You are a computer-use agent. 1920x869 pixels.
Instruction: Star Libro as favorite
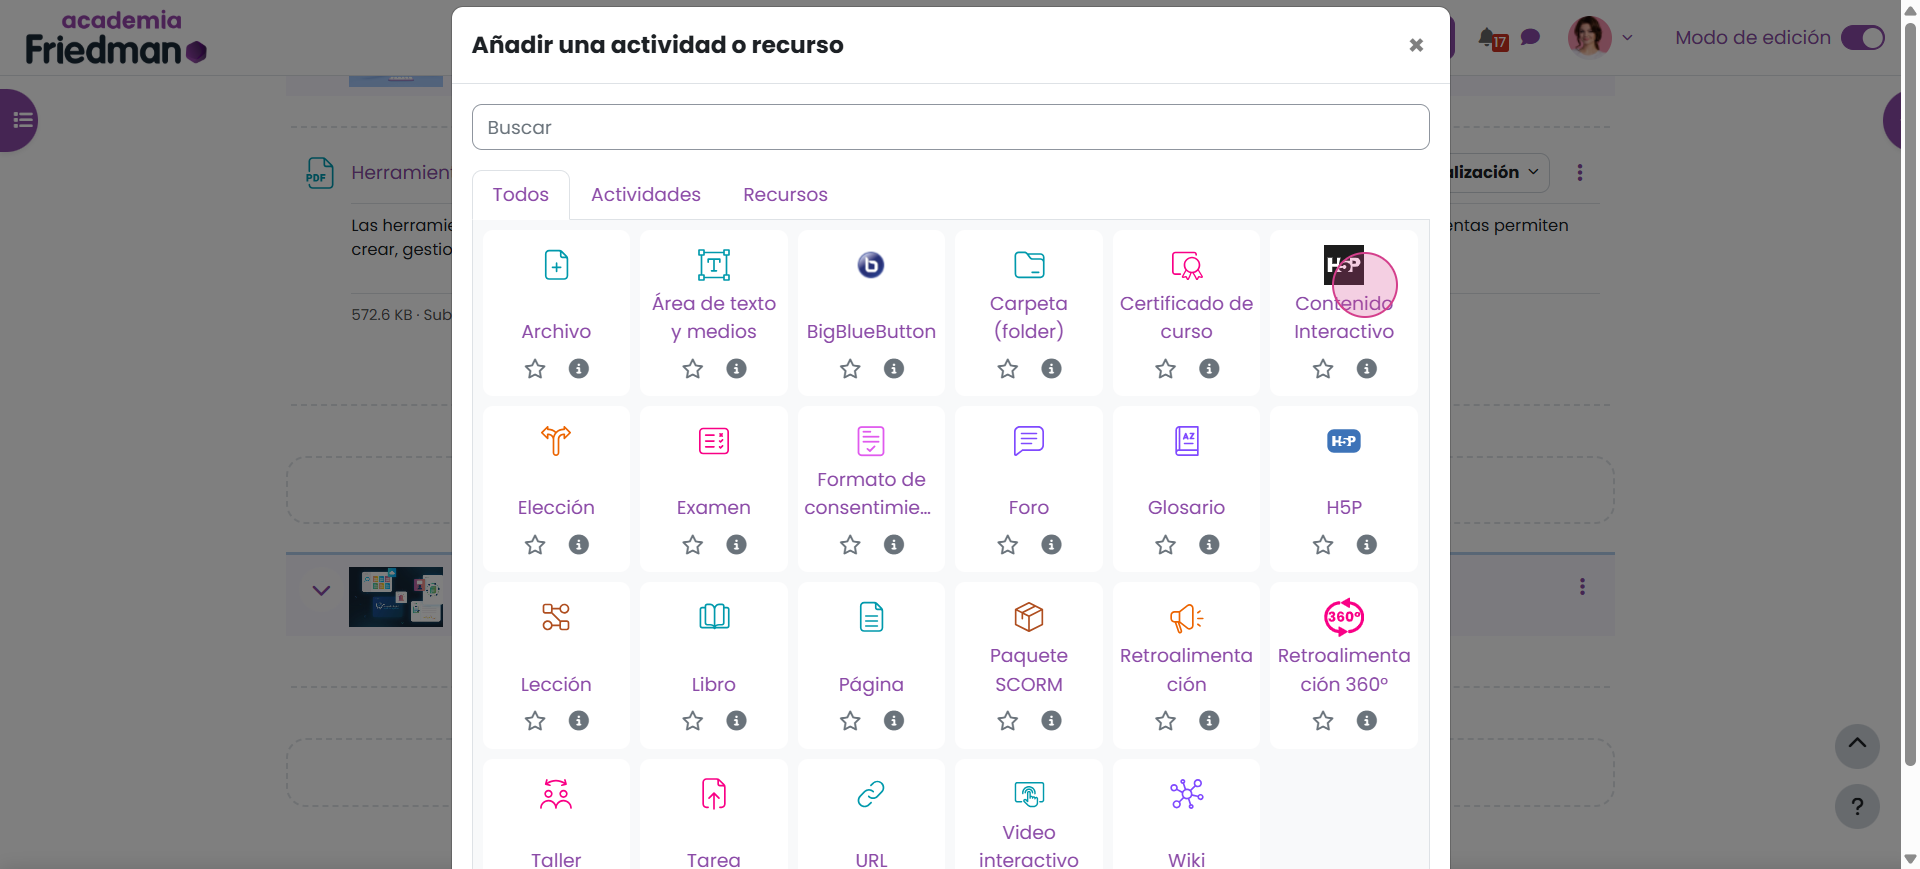tap(693, 721)
